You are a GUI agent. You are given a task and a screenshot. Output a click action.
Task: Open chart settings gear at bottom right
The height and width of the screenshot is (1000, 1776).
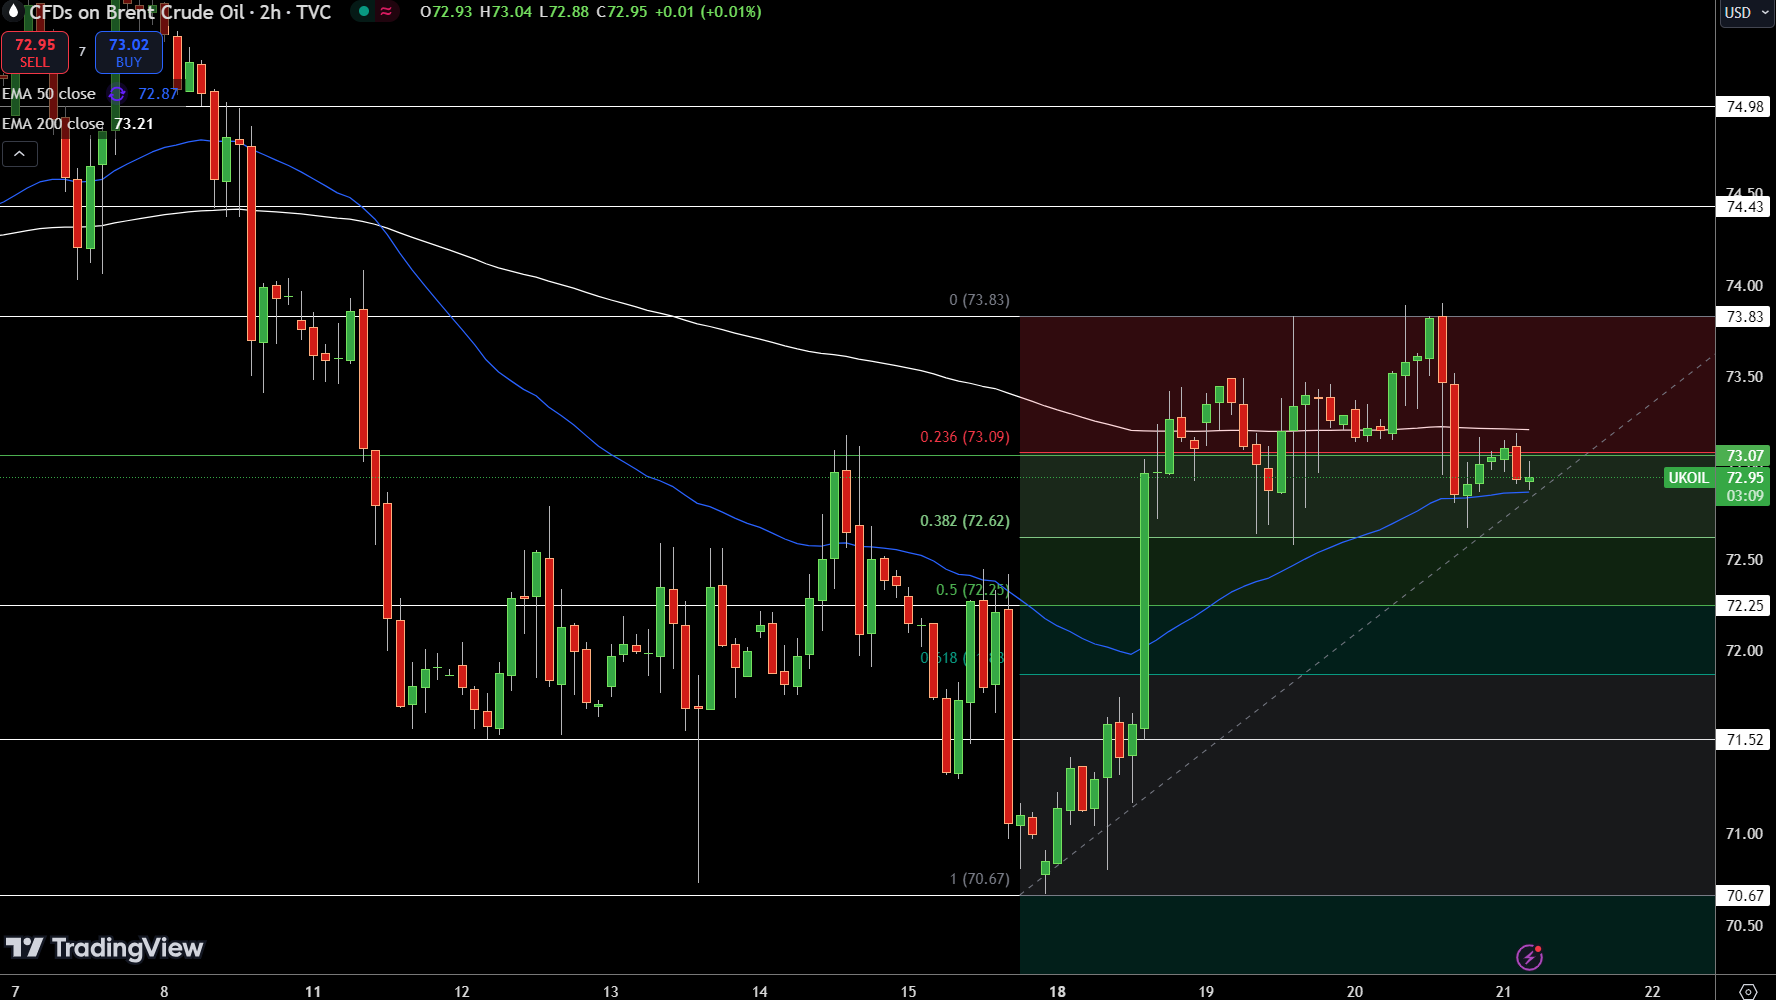1748,991
